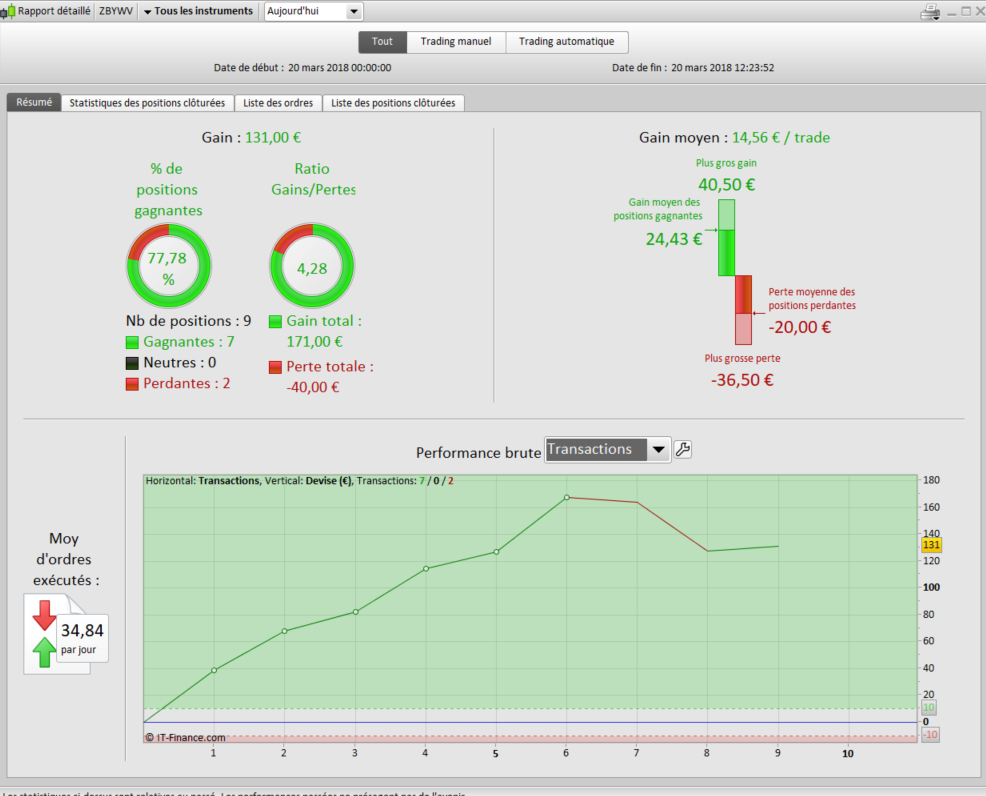
Task: Expand the Tous les instruments dropdown
Action: point(197,11)
